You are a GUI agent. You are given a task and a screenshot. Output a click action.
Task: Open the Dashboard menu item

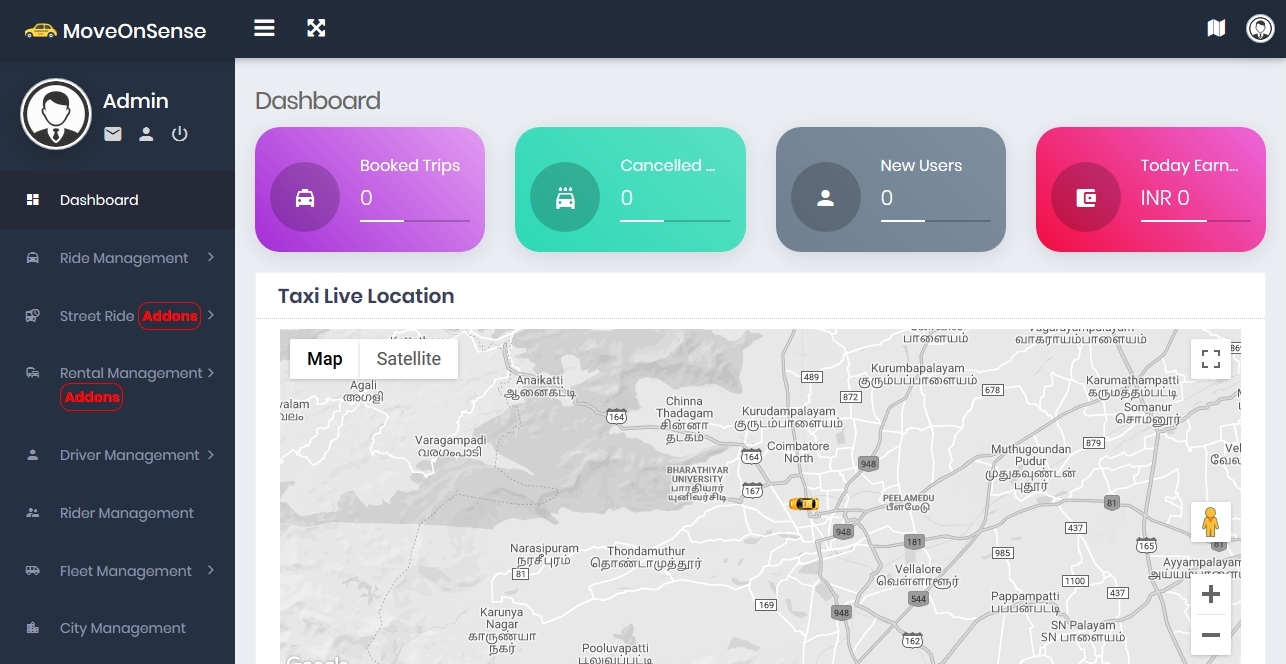[x=117, y=200]
